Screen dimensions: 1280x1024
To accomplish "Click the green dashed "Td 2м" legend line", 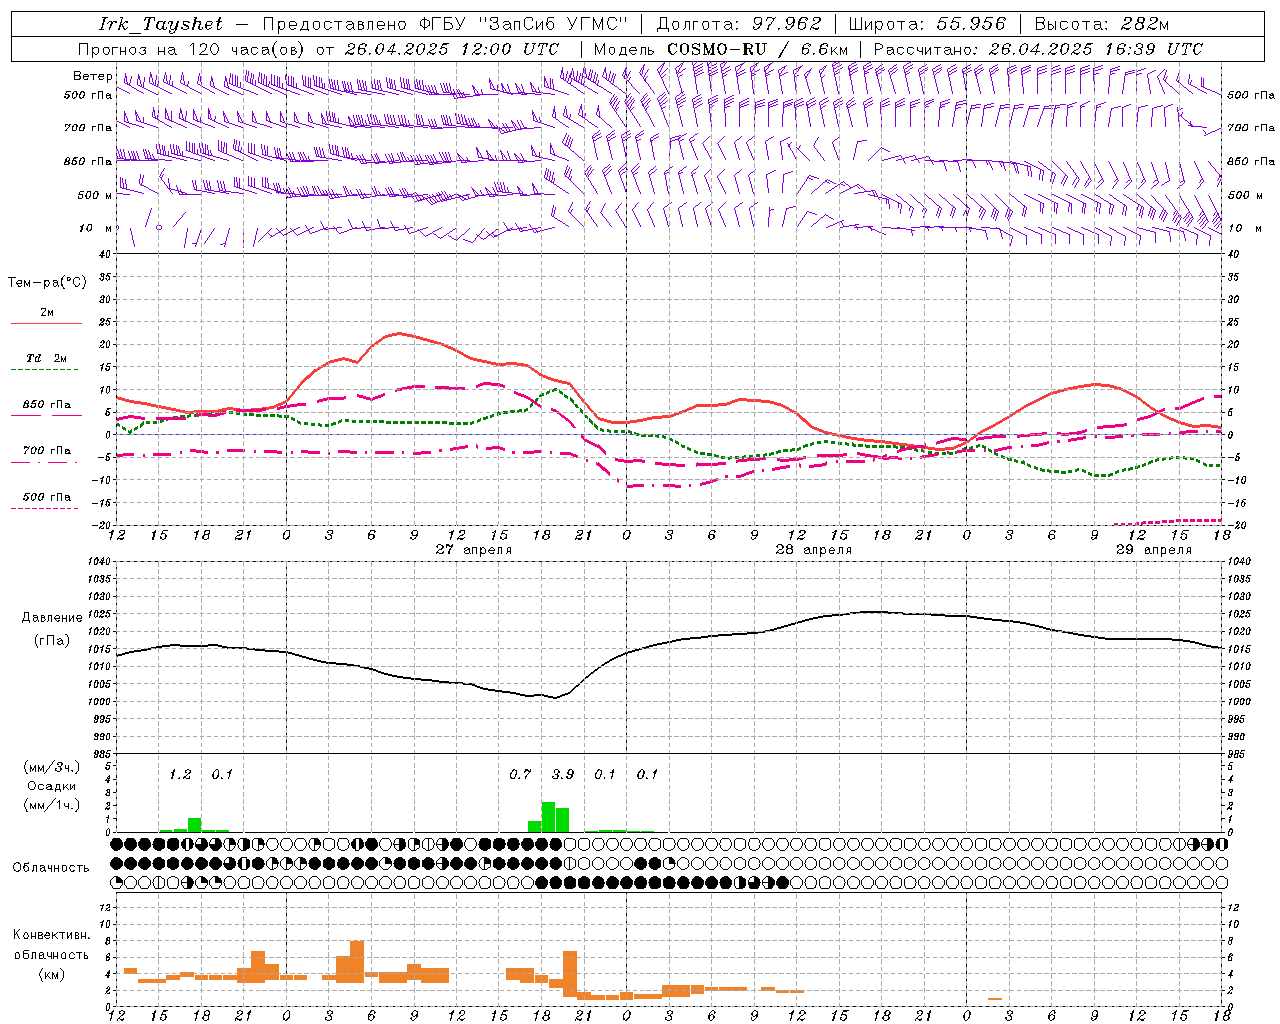I will click(x=46, y=369).
